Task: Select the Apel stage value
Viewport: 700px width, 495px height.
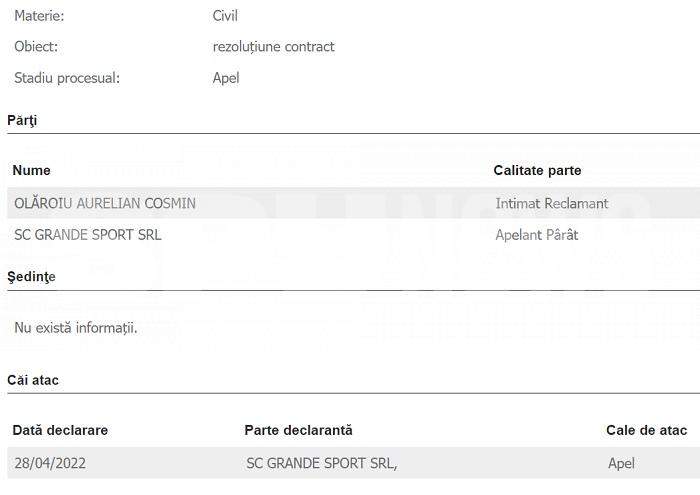Action: click(226, 78)
